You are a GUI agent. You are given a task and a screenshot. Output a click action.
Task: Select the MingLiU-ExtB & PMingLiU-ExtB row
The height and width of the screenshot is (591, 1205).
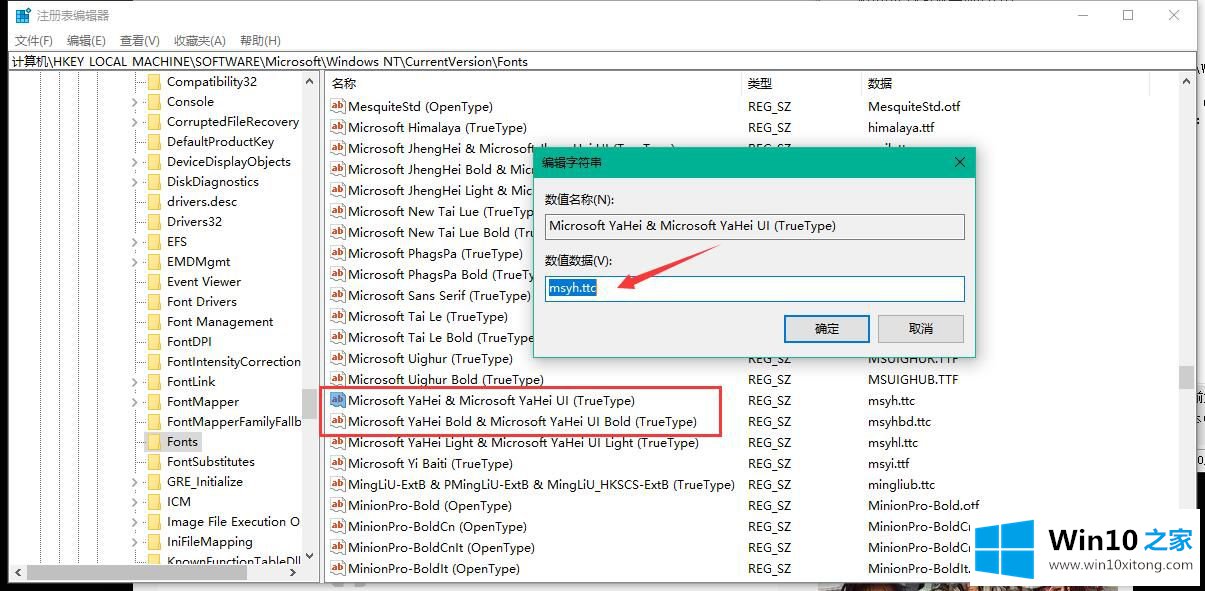541,485
